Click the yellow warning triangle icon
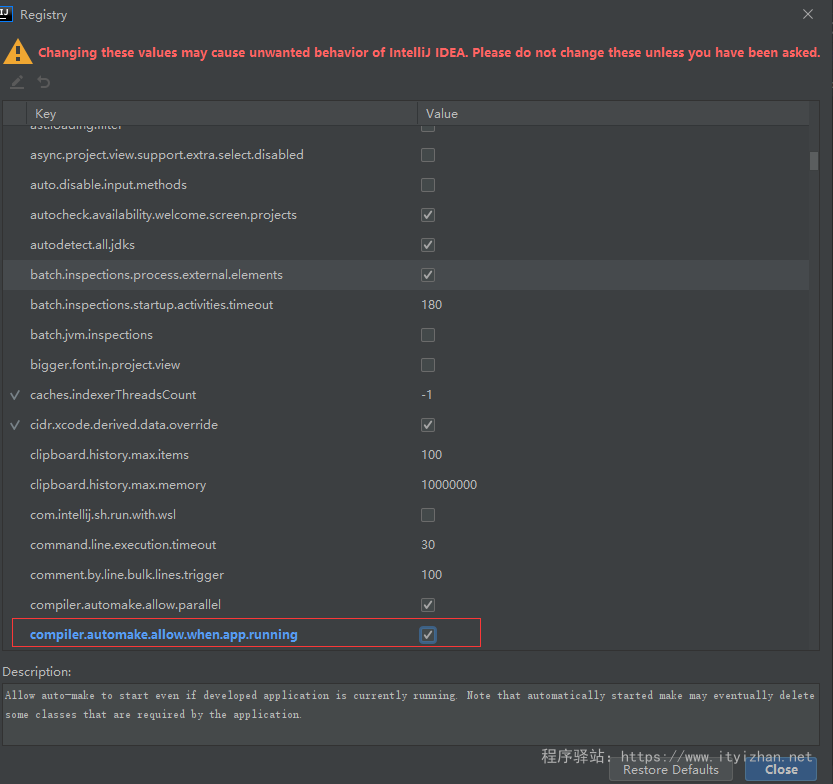The height and width of the screenshot is (784, 833). click(x=18, y=52)
